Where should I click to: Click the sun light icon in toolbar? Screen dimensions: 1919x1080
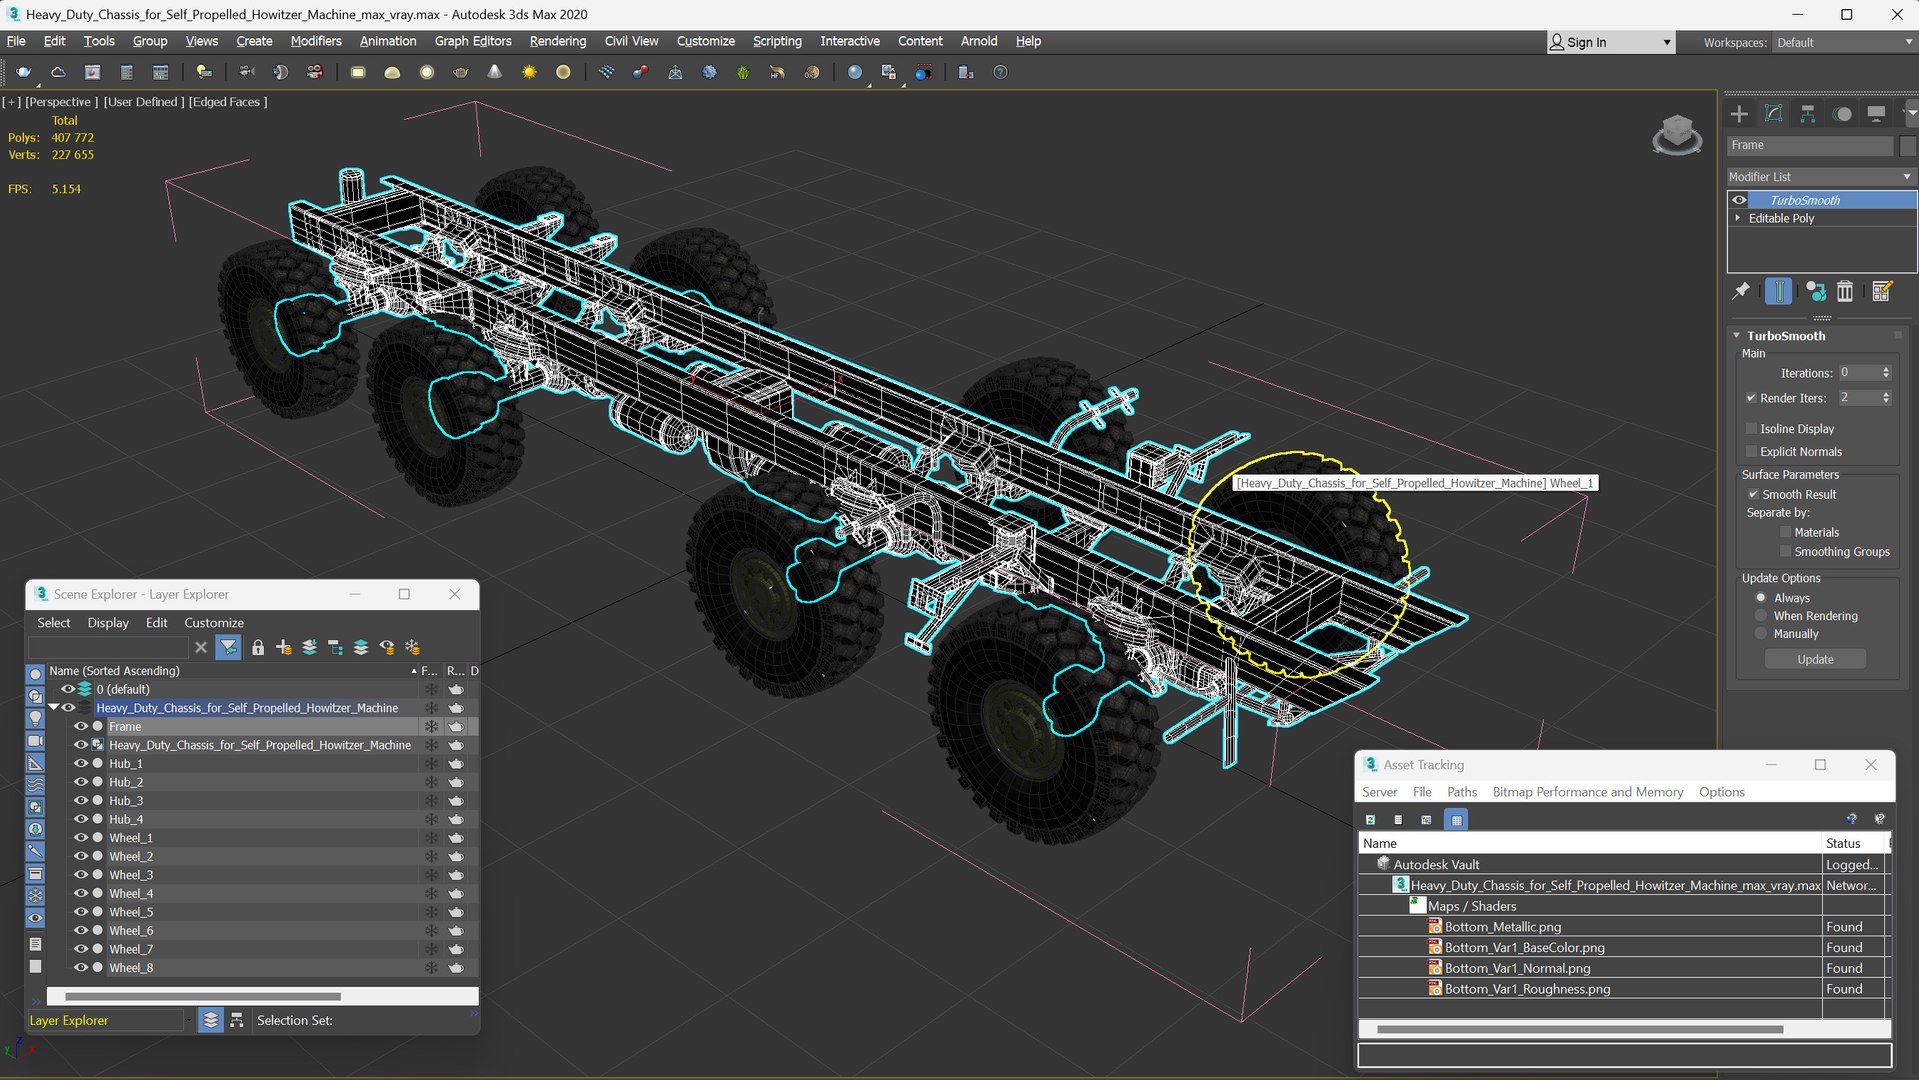[x=529, y=72]
